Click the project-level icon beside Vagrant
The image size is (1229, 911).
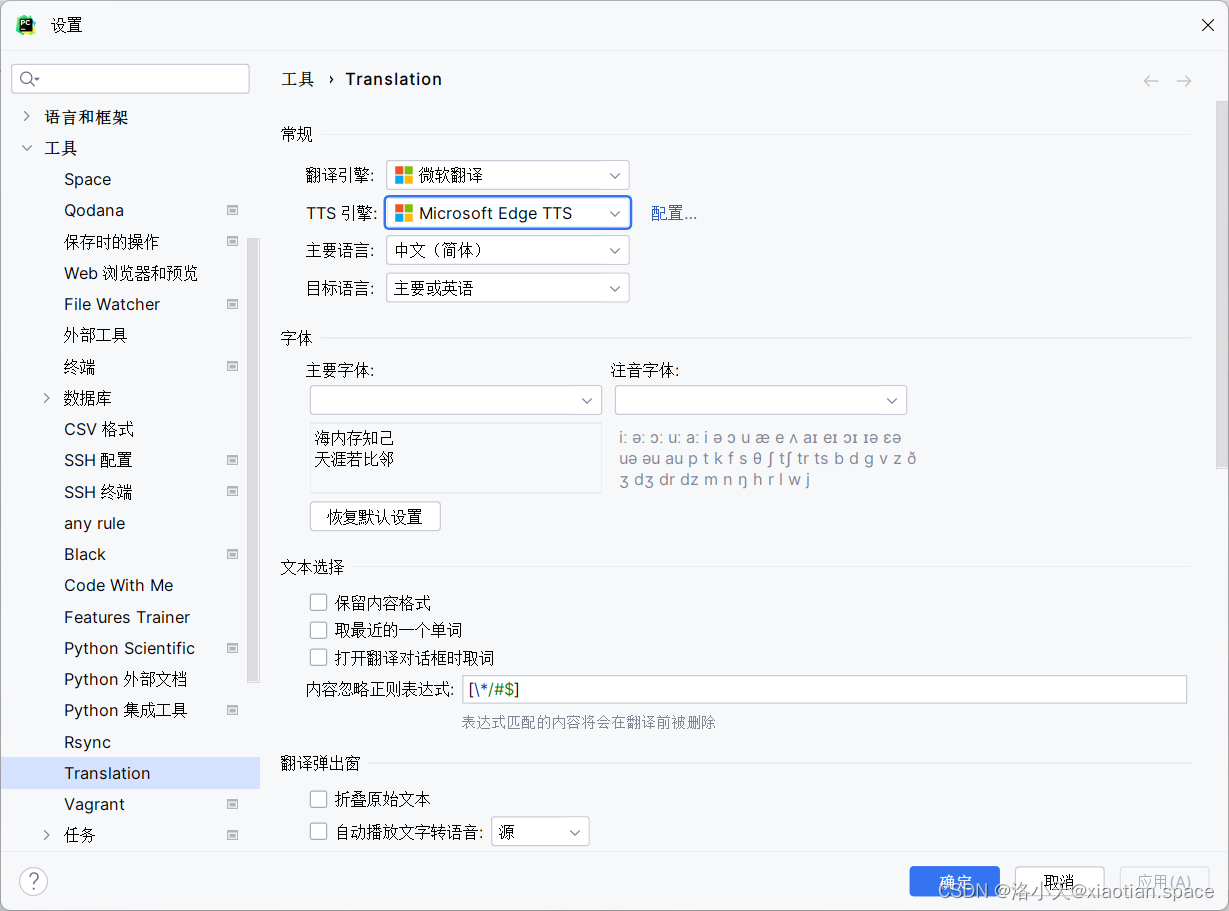point(232,804)
